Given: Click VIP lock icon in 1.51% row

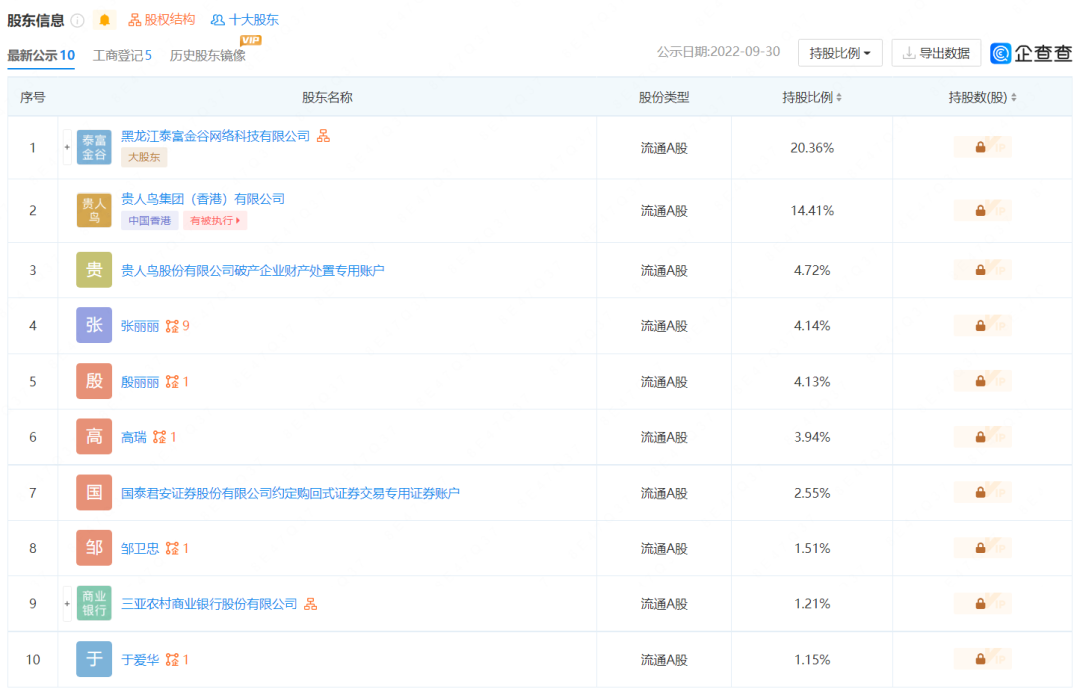Looking at the screenshot, I should [x=982, y=548].
